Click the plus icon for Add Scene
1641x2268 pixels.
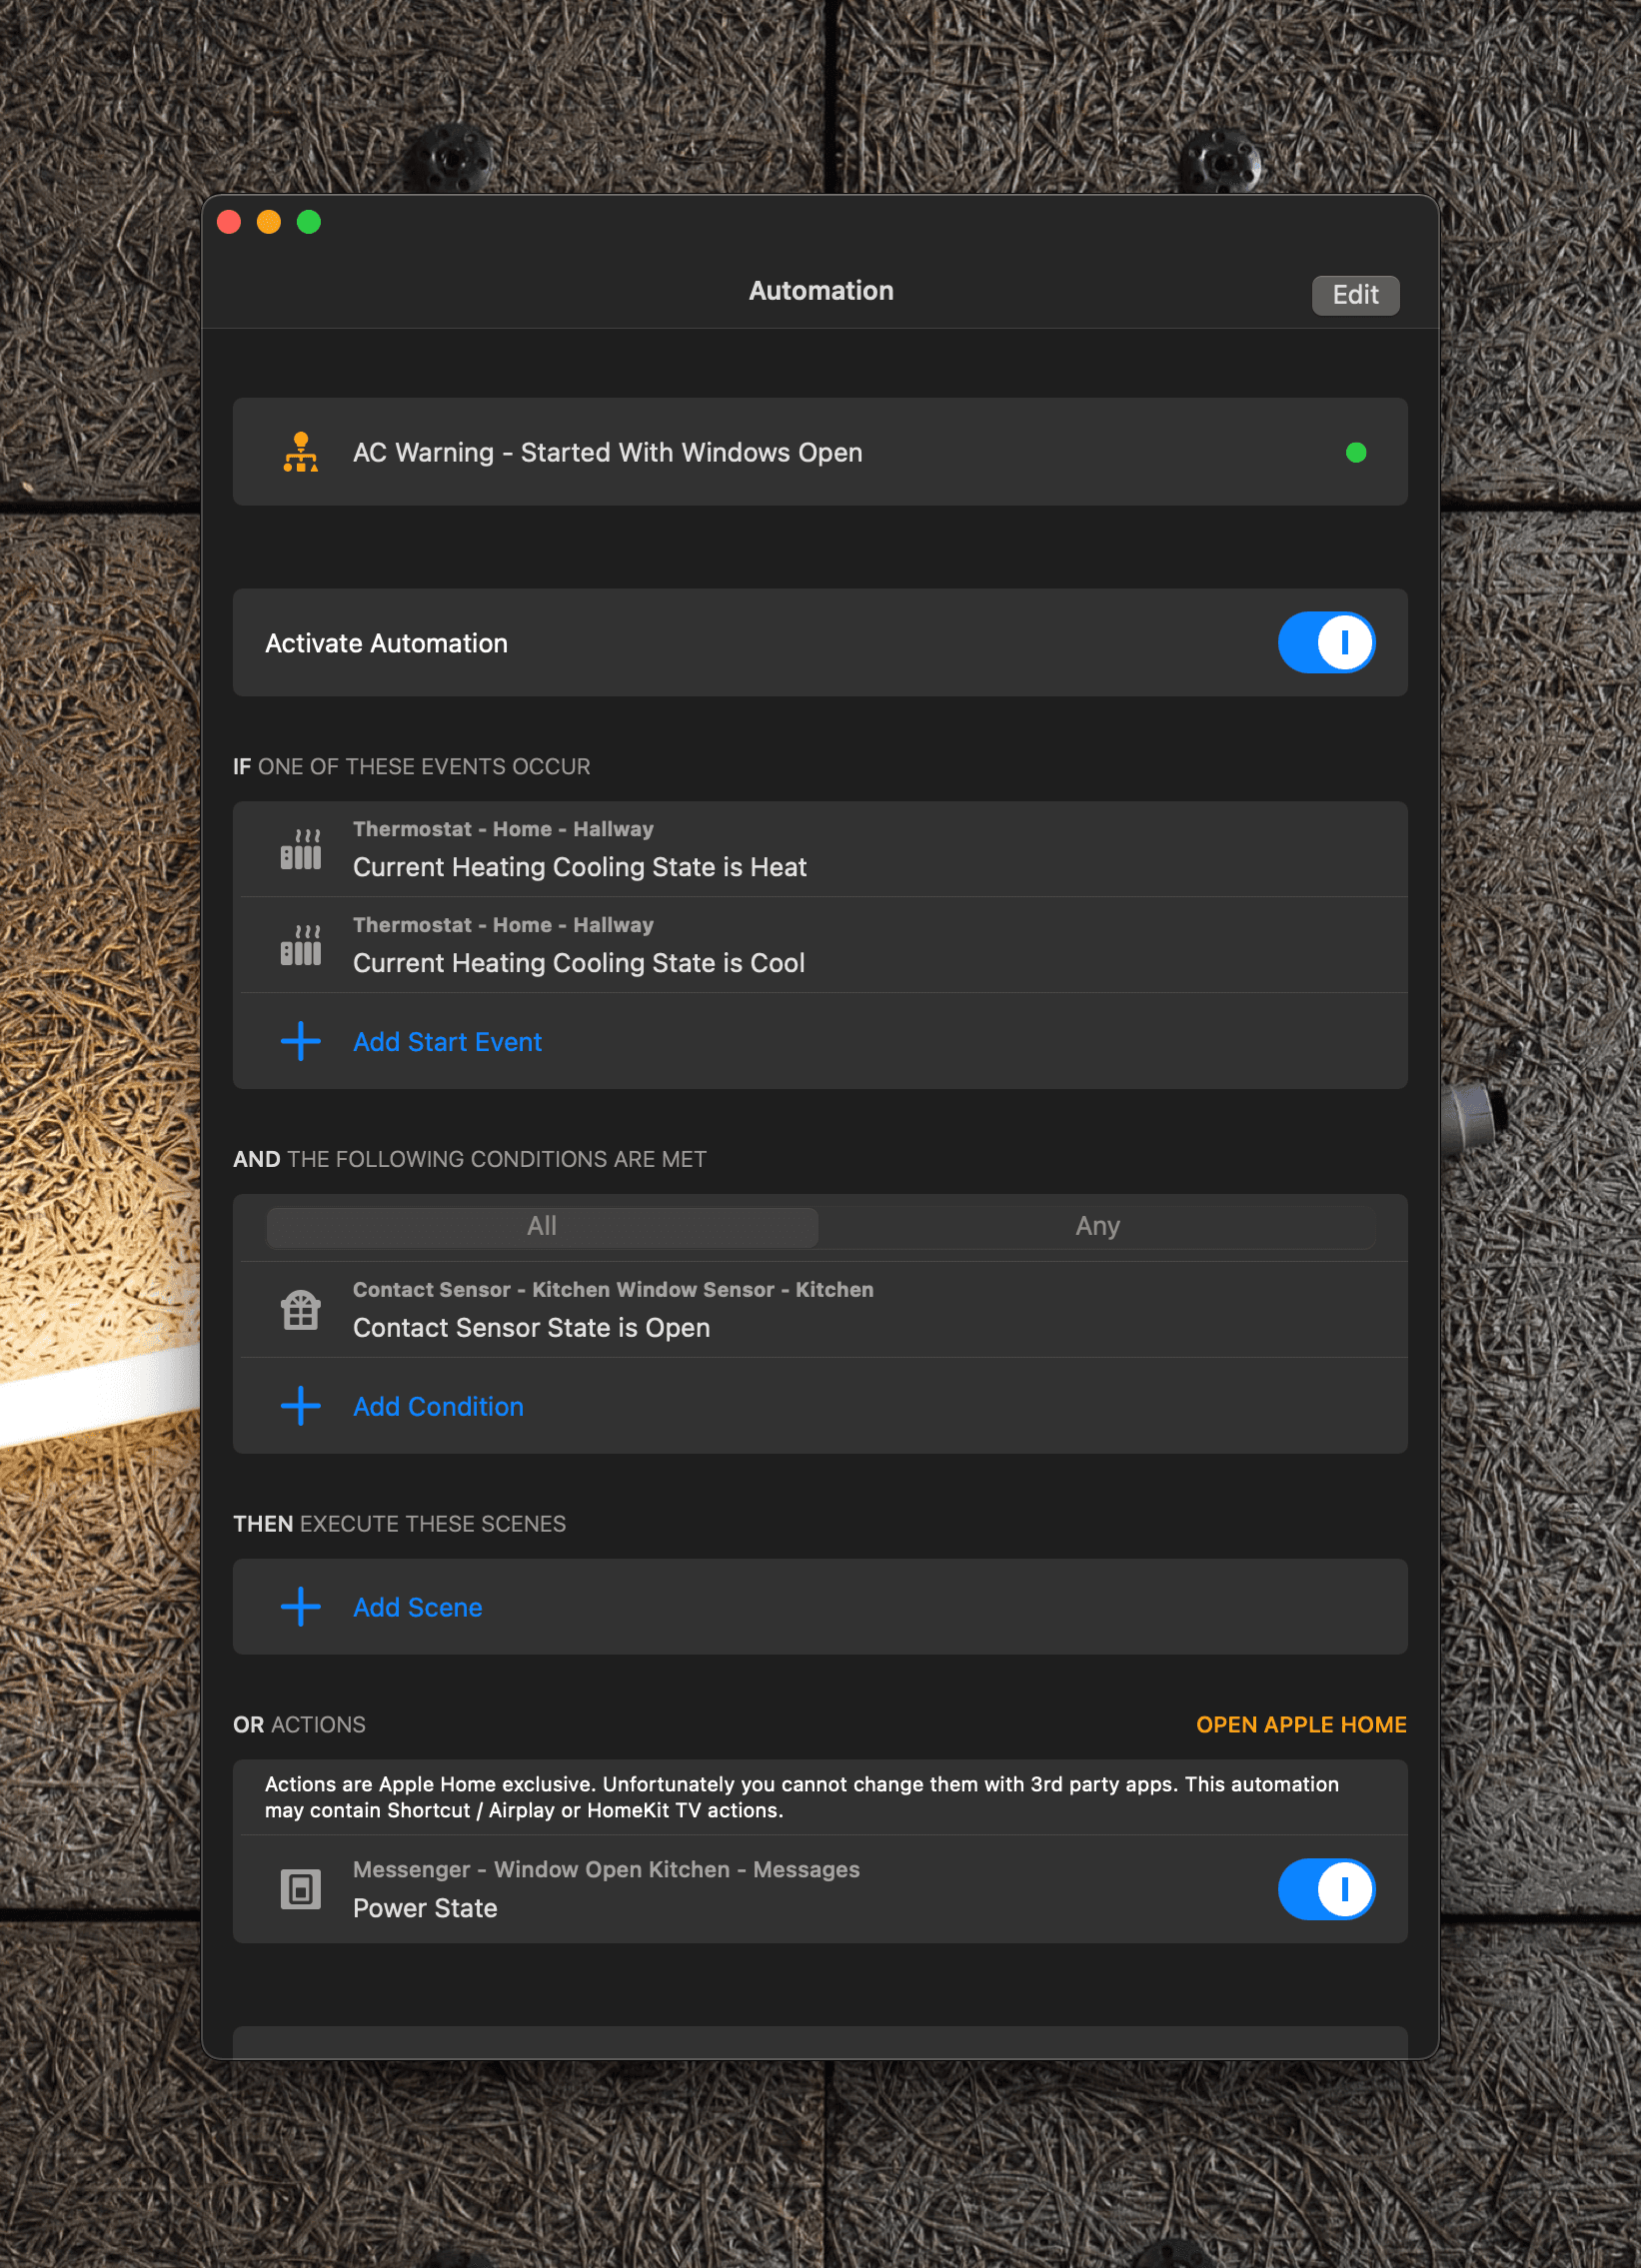tap(300, 1607)
